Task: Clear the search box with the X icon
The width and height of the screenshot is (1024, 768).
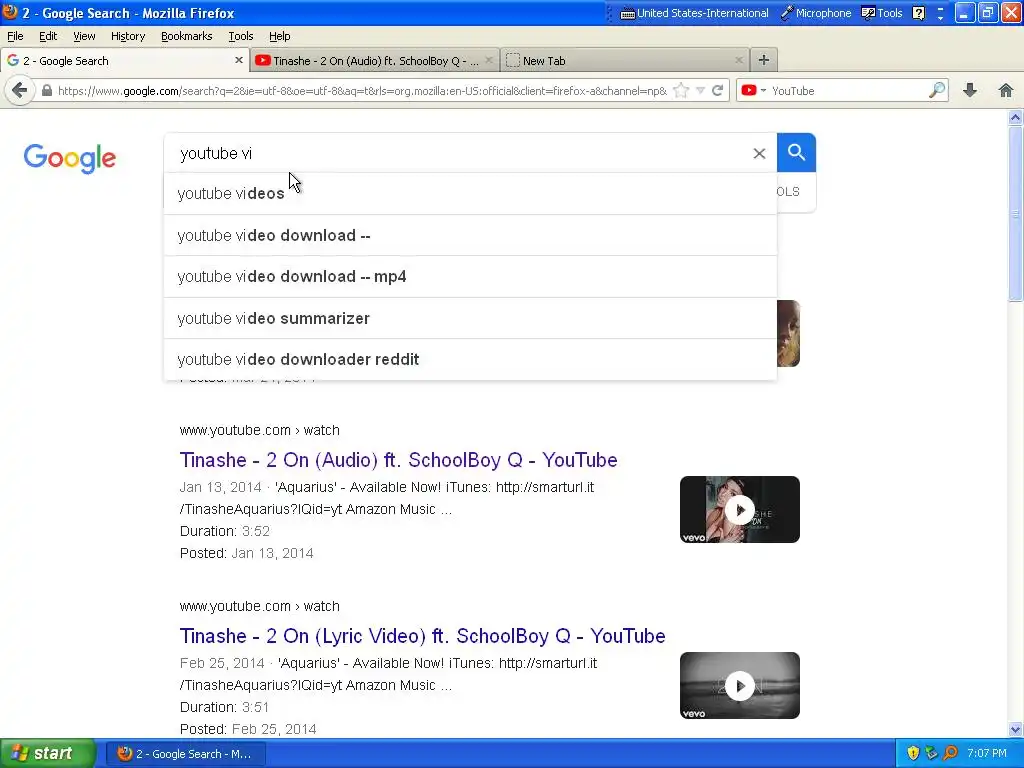Action: coord(759,153)
